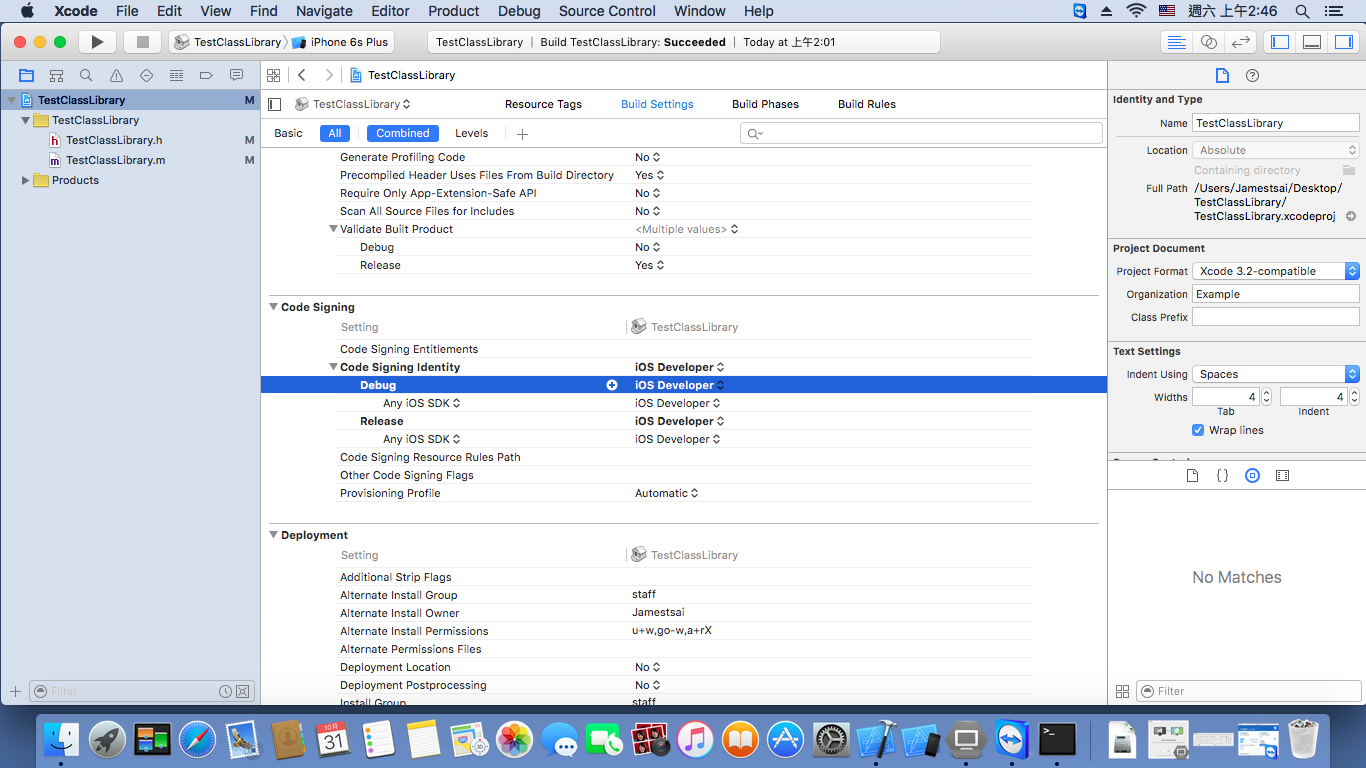Go back in editor history
The height and width of the screenshot is (768, 1366).
point(302,75)
